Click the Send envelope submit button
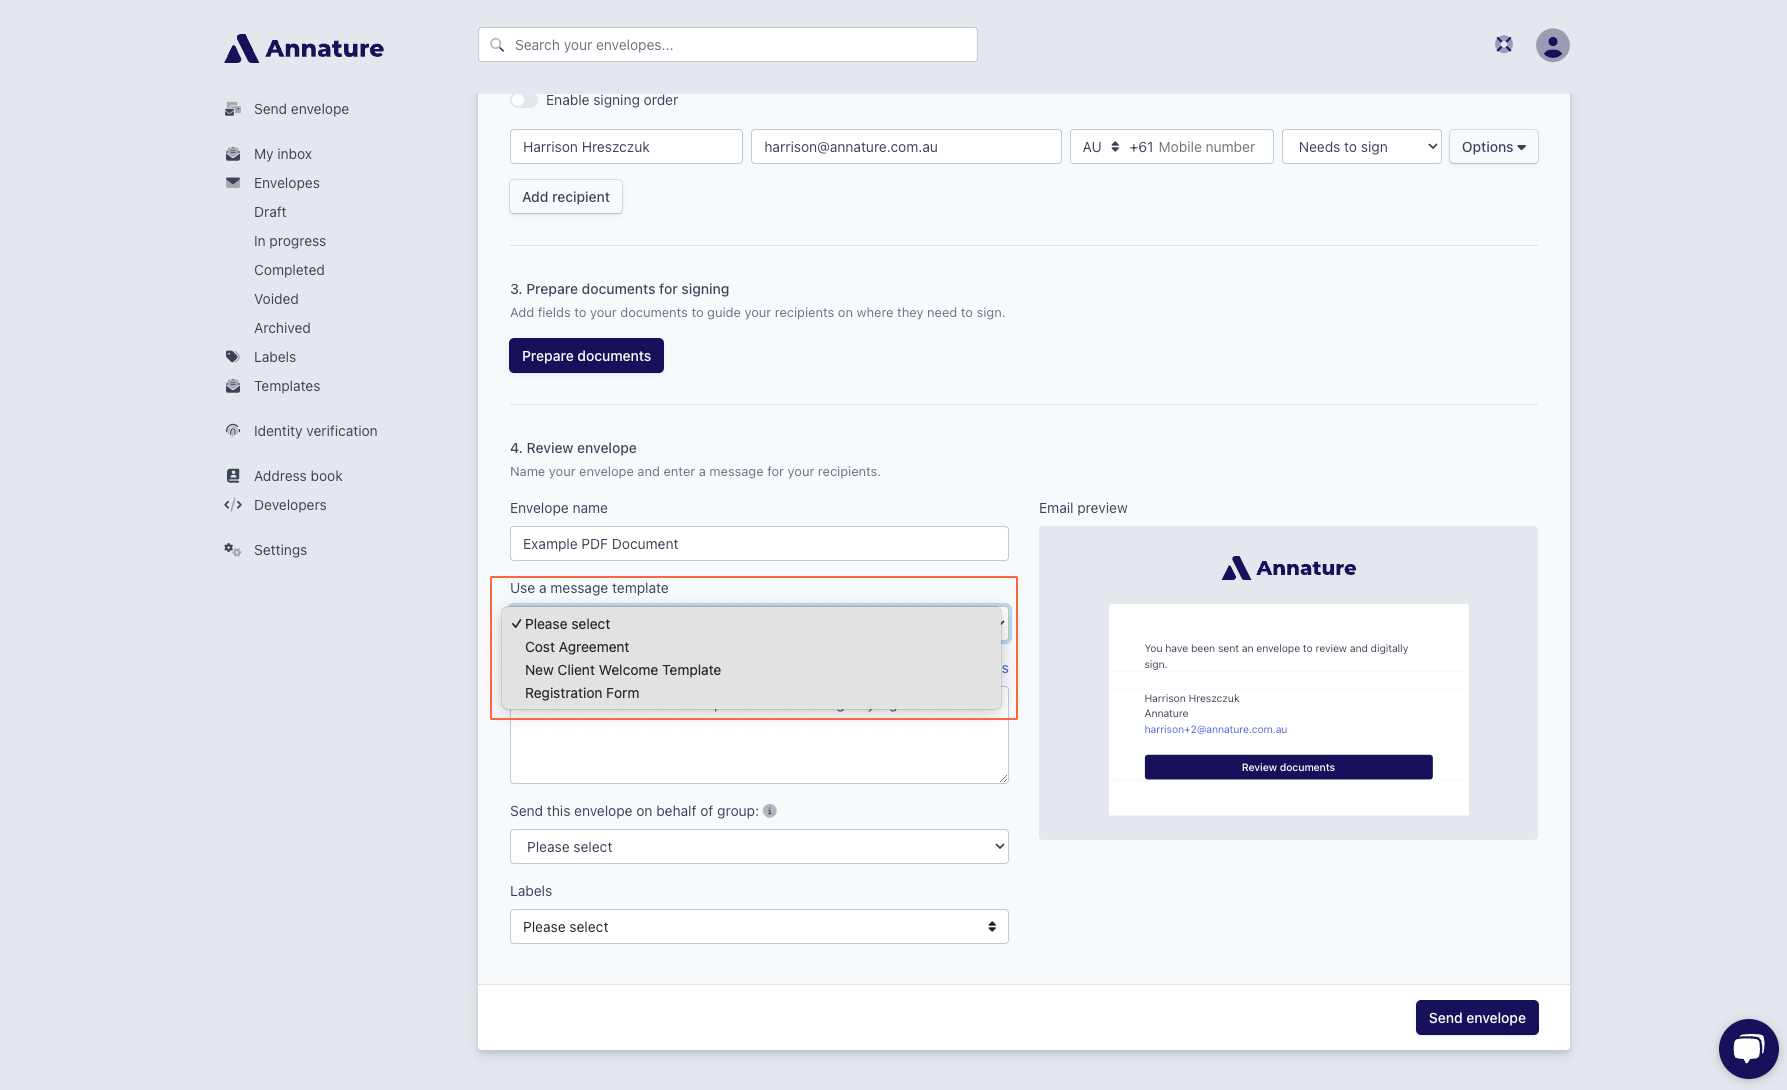 tap(1477, 1018)
